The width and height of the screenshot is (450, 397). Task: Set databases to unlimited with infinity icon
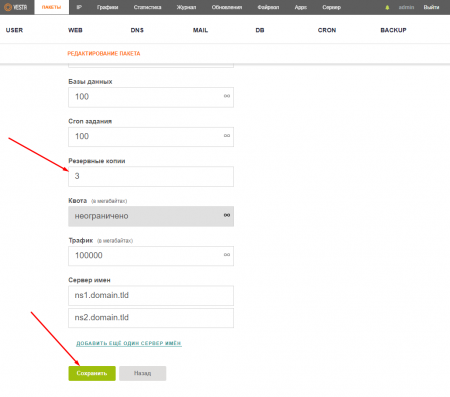pos(227,96)
